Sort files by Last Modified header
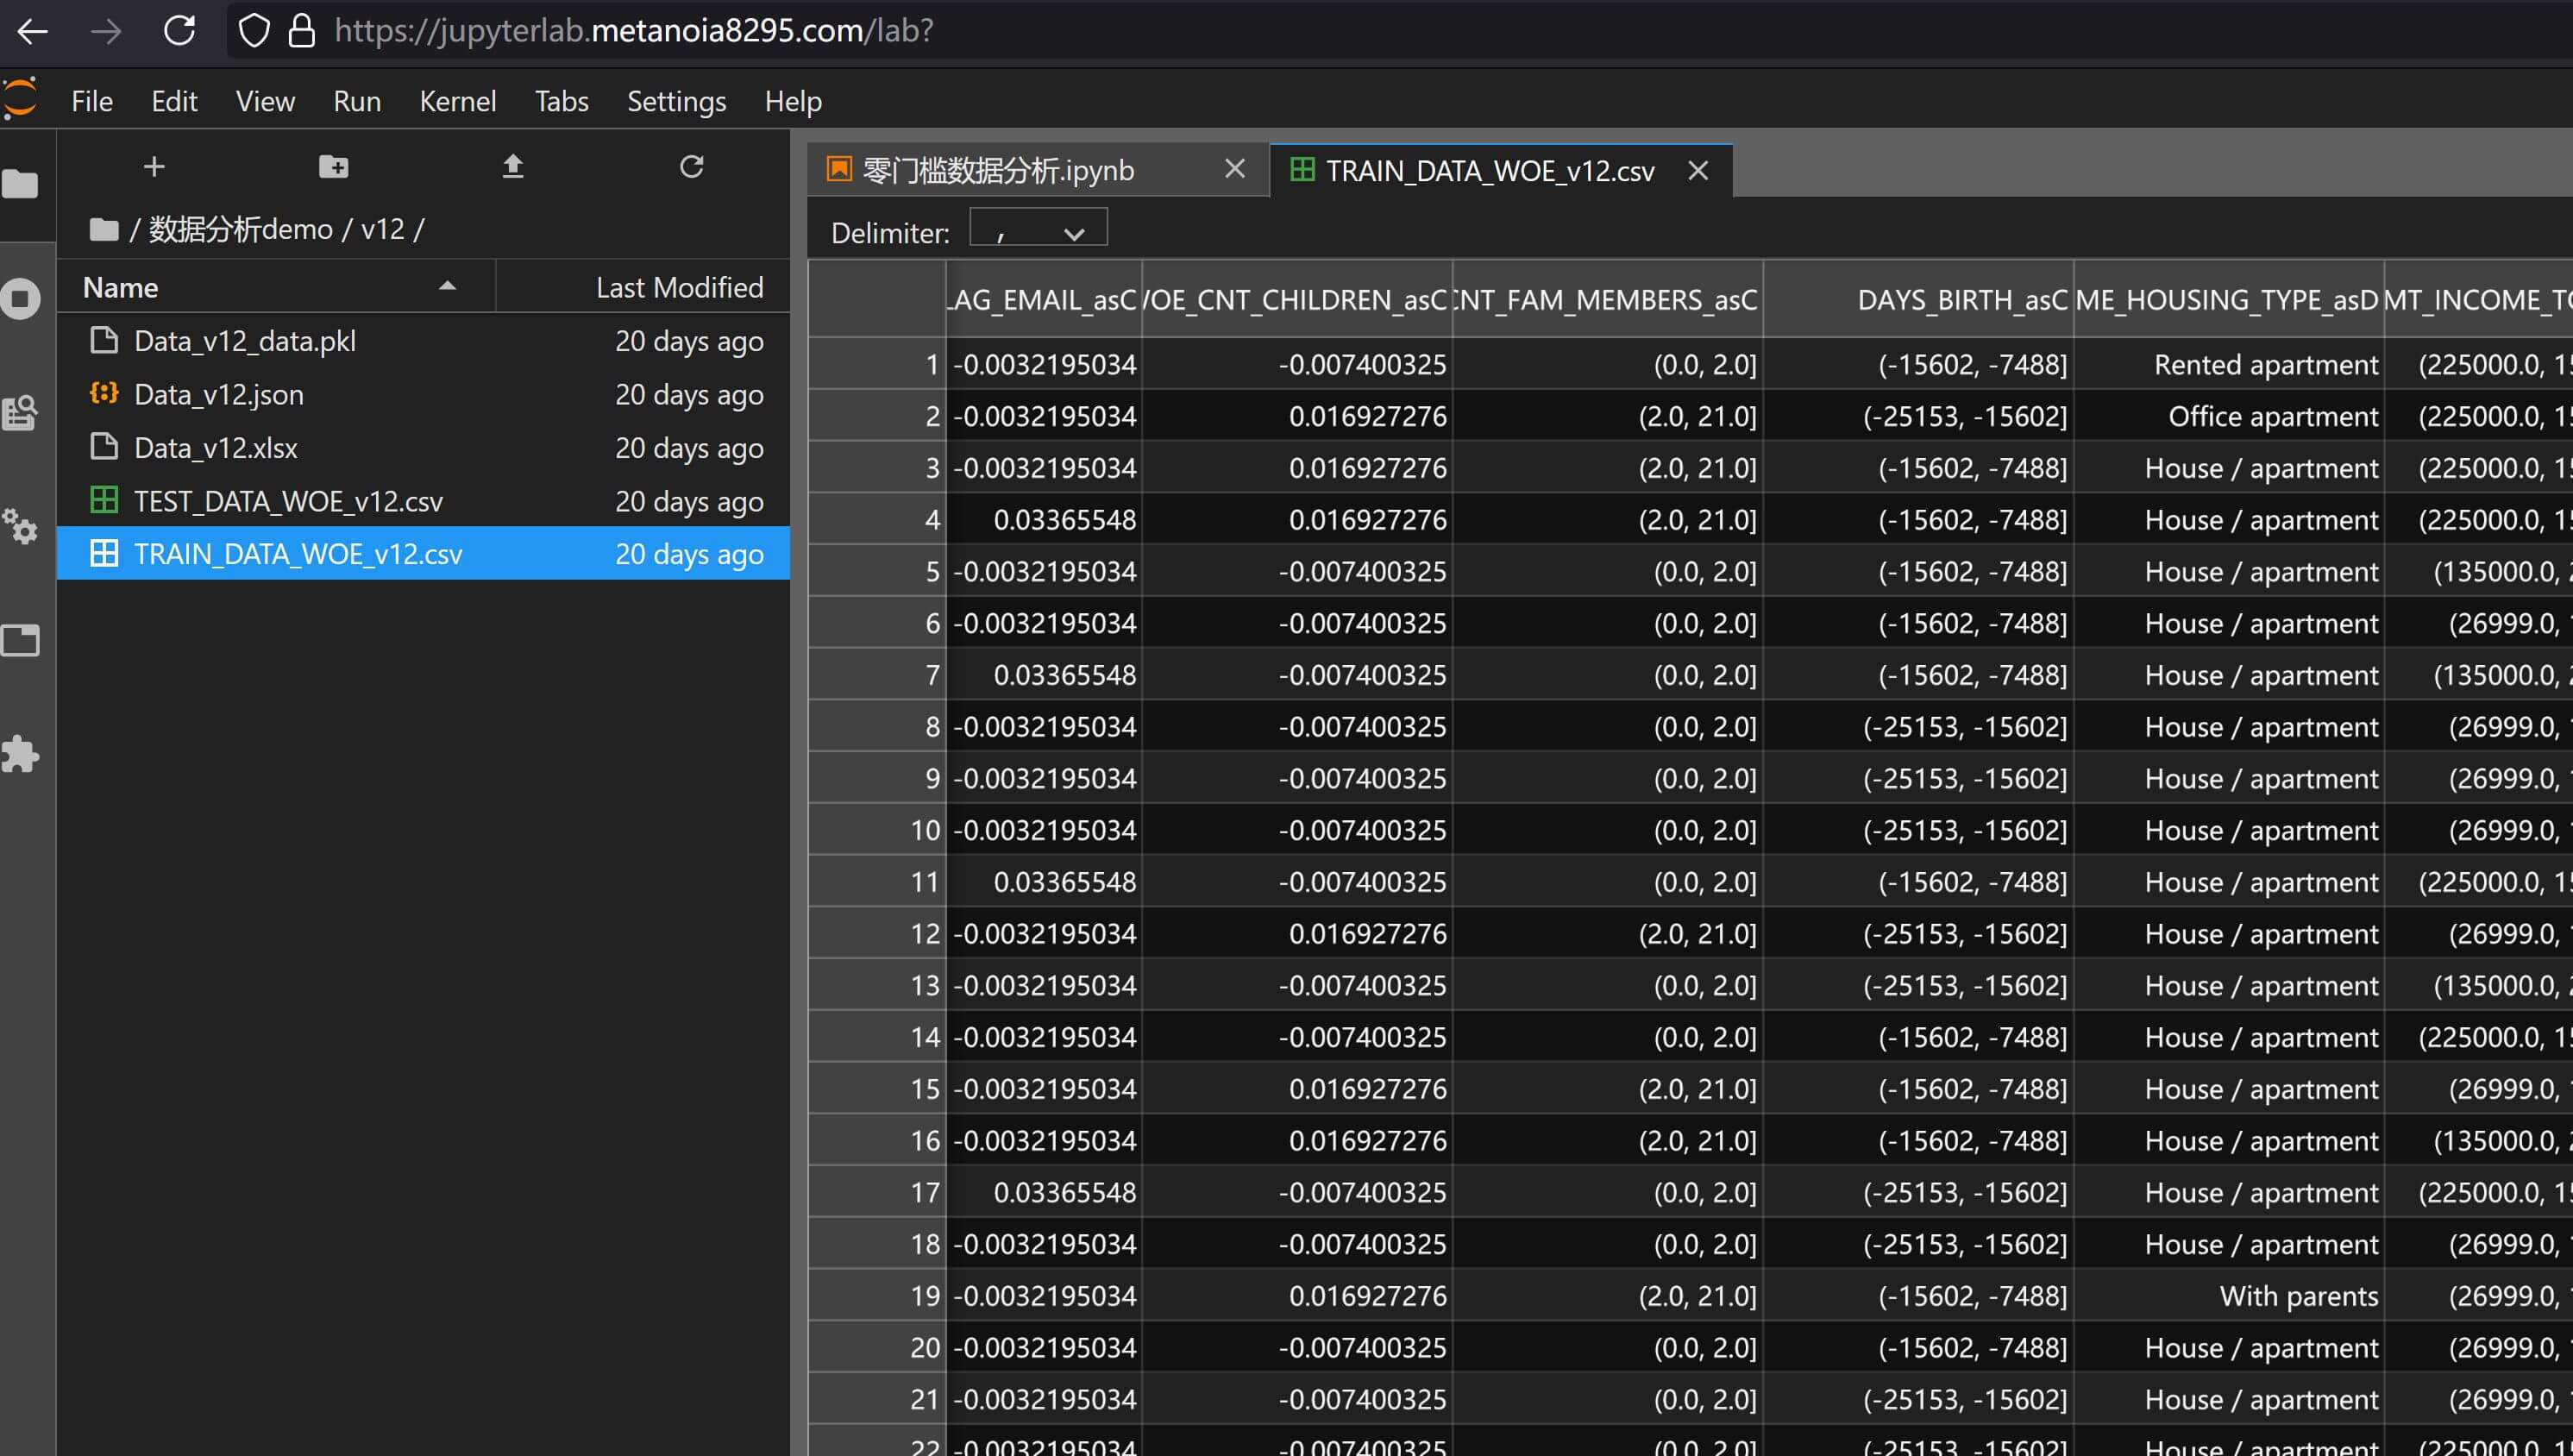 tap(678, 288)
